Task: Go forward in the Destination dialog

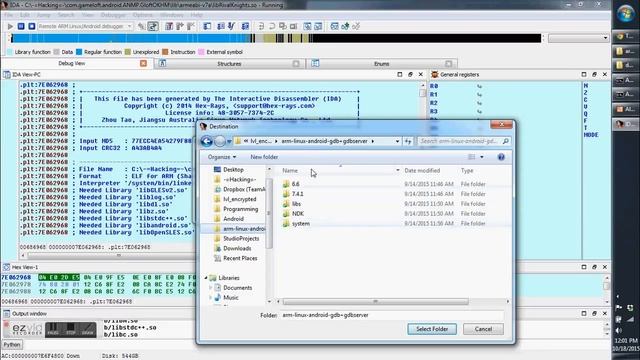Action: pos(220,141)
